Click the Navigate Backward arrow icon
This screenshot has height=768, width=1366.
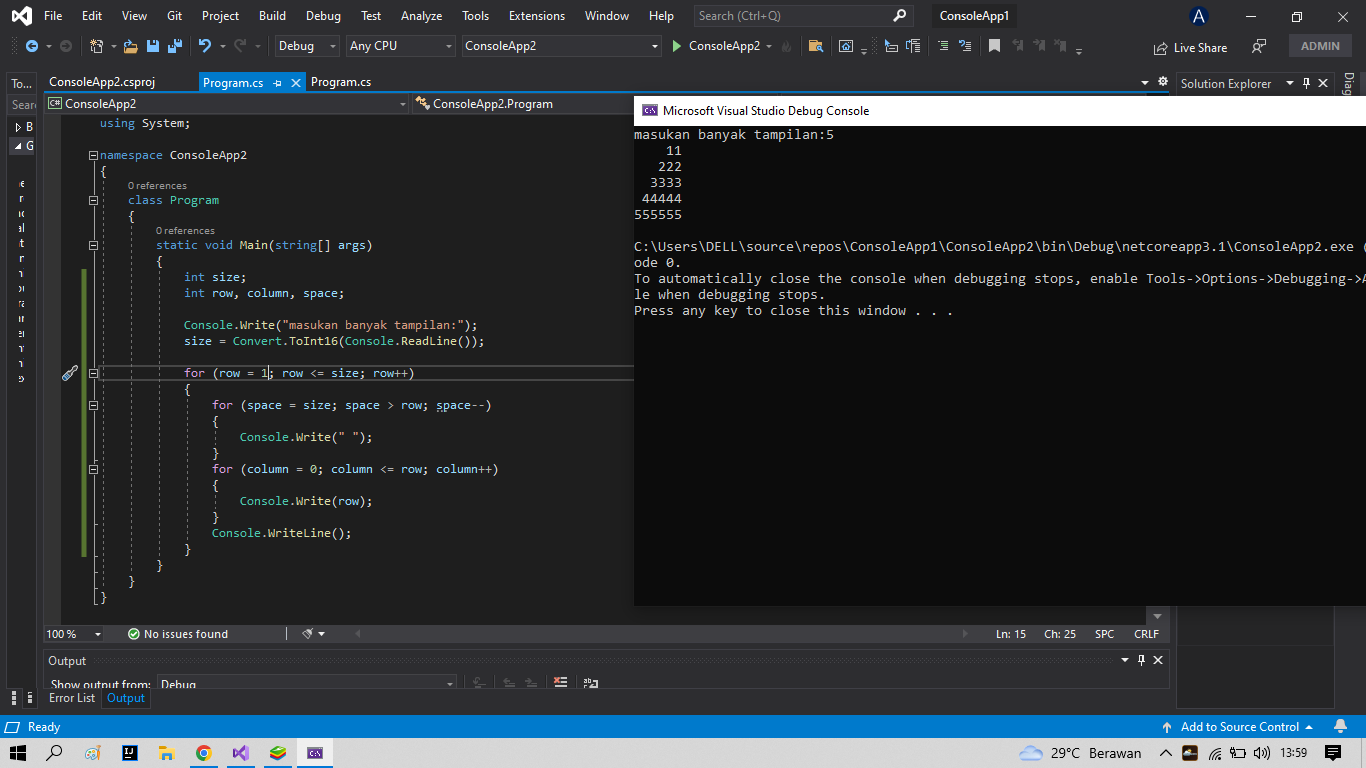click(30, 46)
